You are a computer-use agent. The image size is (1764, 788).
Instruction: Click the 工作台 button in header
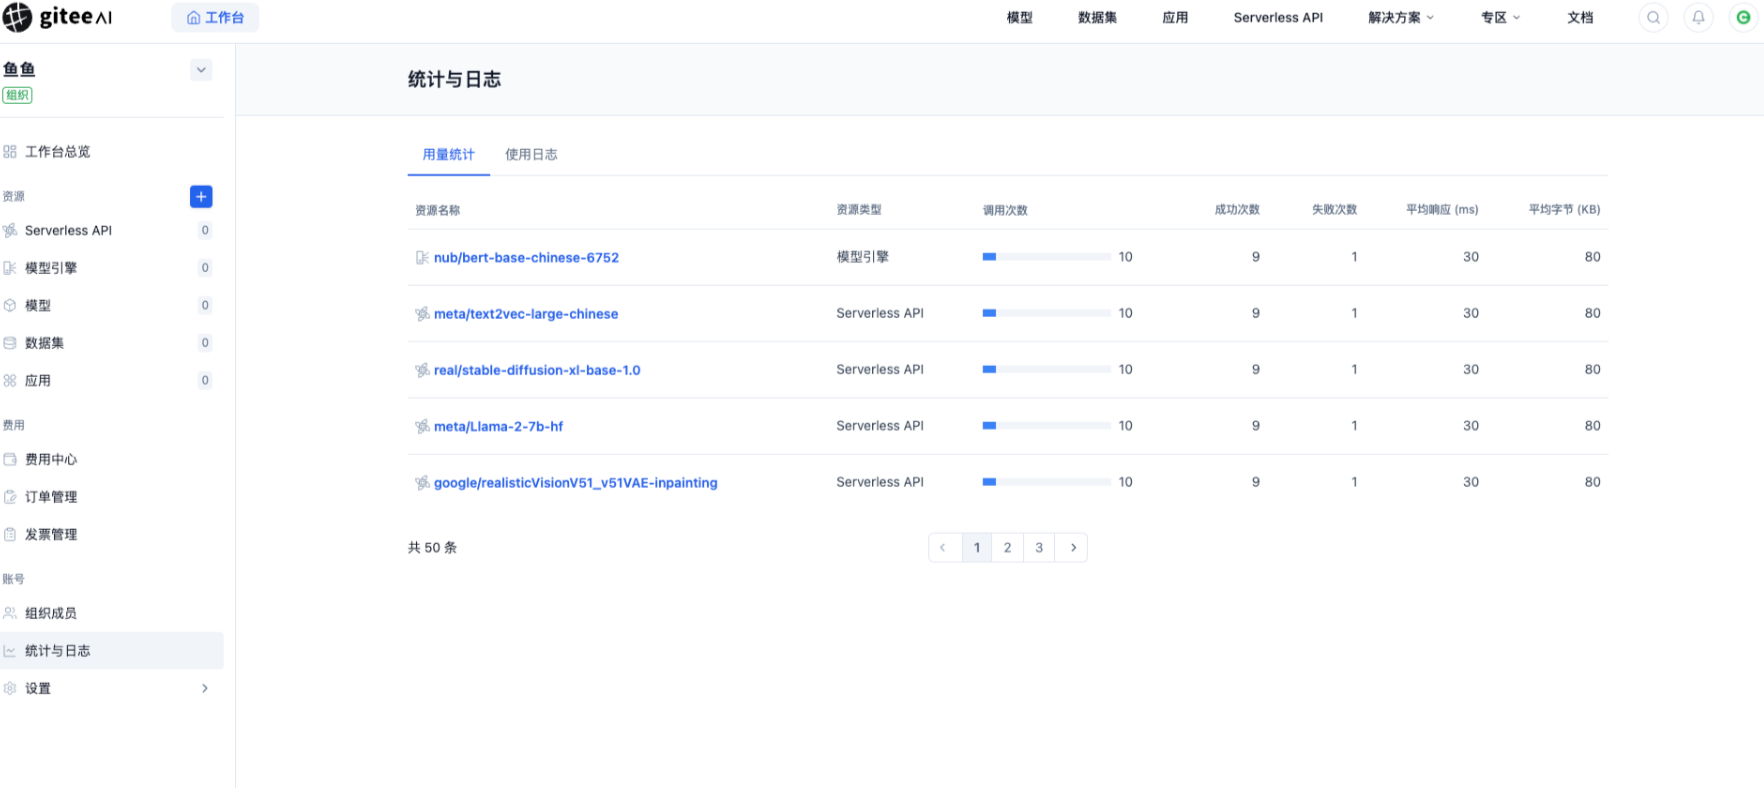[x=215, y=17]
